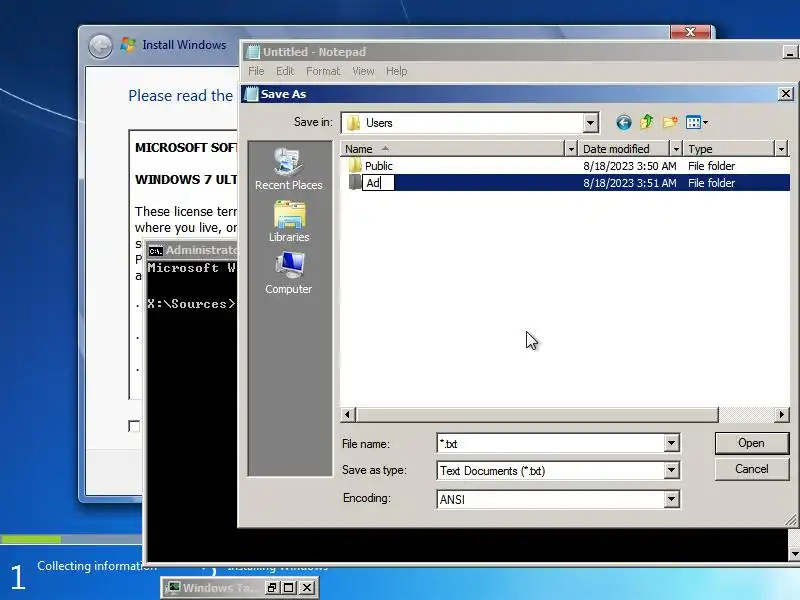This screenshot has height=600, width=800.
Task: Close the Save As dialog
Action: [x=786, y=94]
